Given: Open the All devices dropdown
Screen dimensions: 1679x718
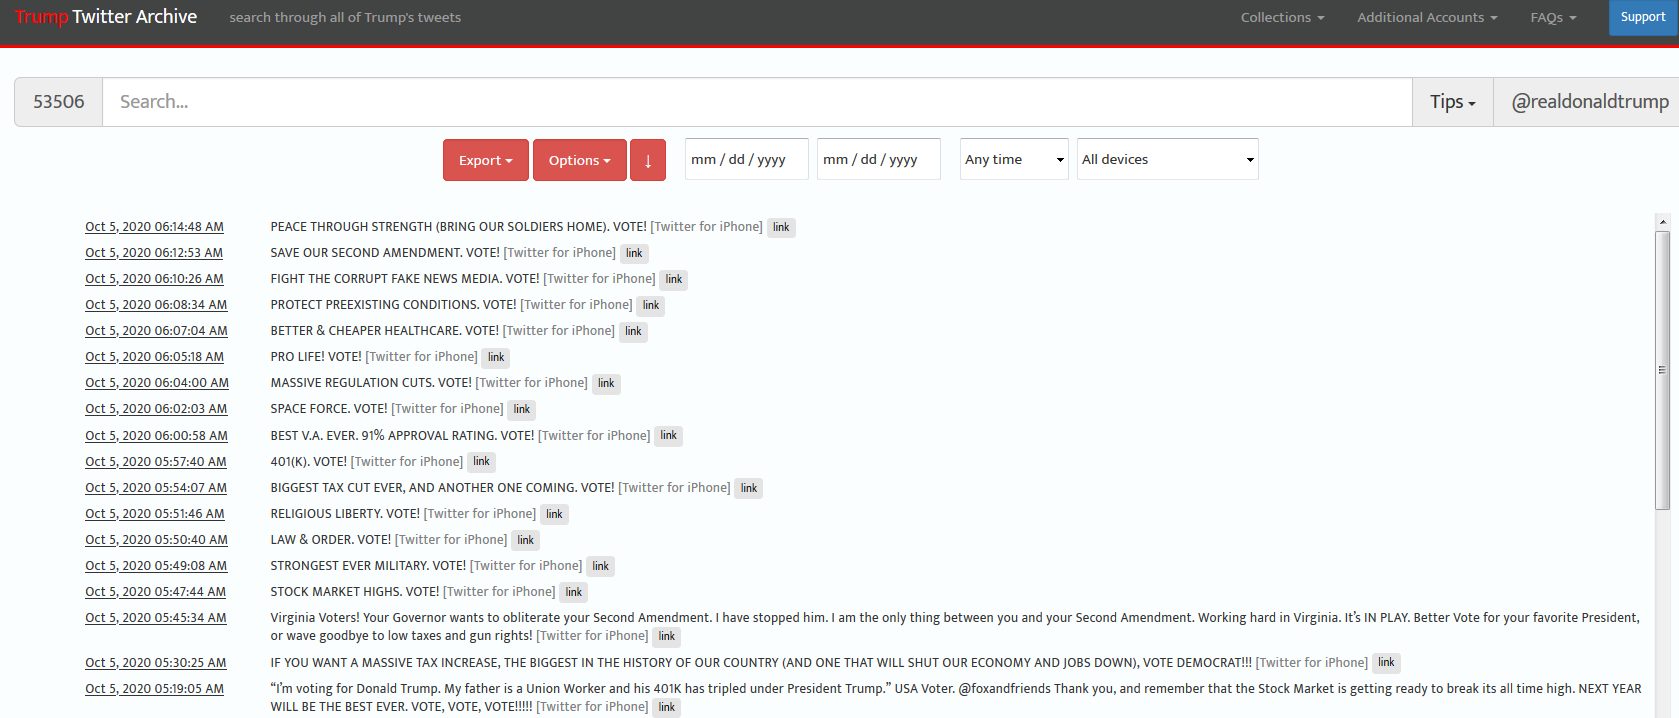Looking at the screenshot, I should pyautogui.click(x=1167, y=159).
